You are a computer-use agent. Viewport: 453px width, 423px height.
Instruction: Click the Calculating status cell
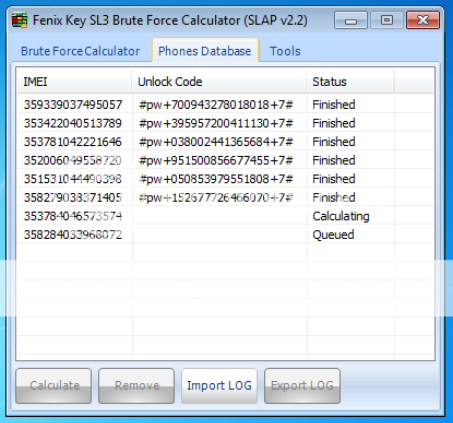[341, 216]
